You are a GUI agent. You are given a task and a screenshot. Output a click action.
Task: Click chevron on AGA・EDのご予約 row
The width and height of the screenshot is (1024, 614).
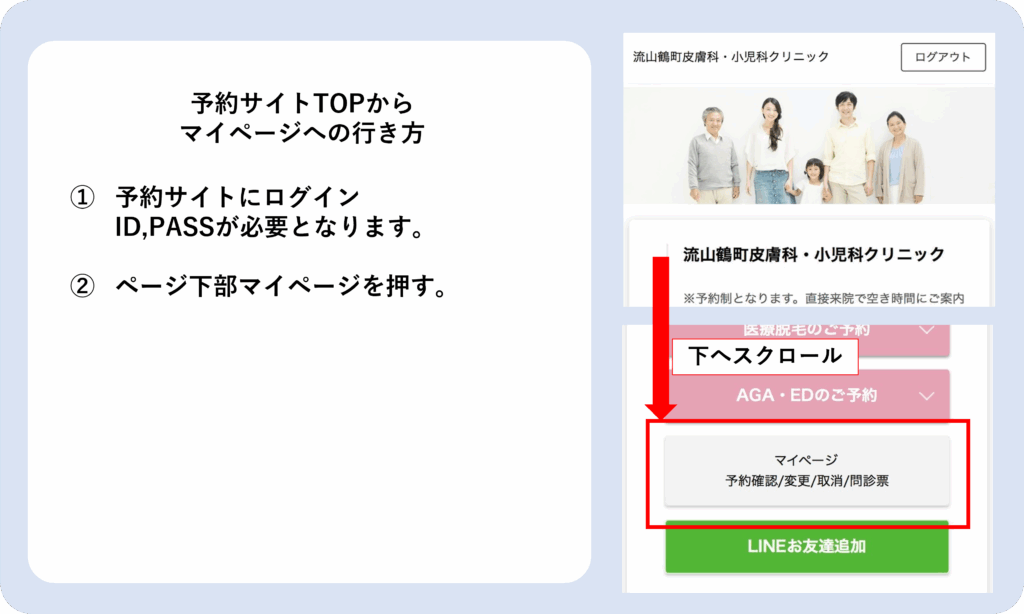[926, 396]
